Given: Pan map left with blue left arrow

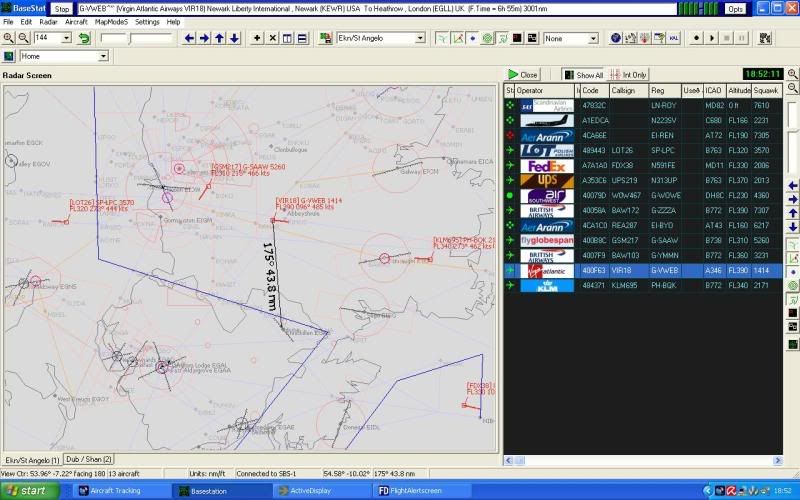Looking at the screenshot, I should [190, 38].
